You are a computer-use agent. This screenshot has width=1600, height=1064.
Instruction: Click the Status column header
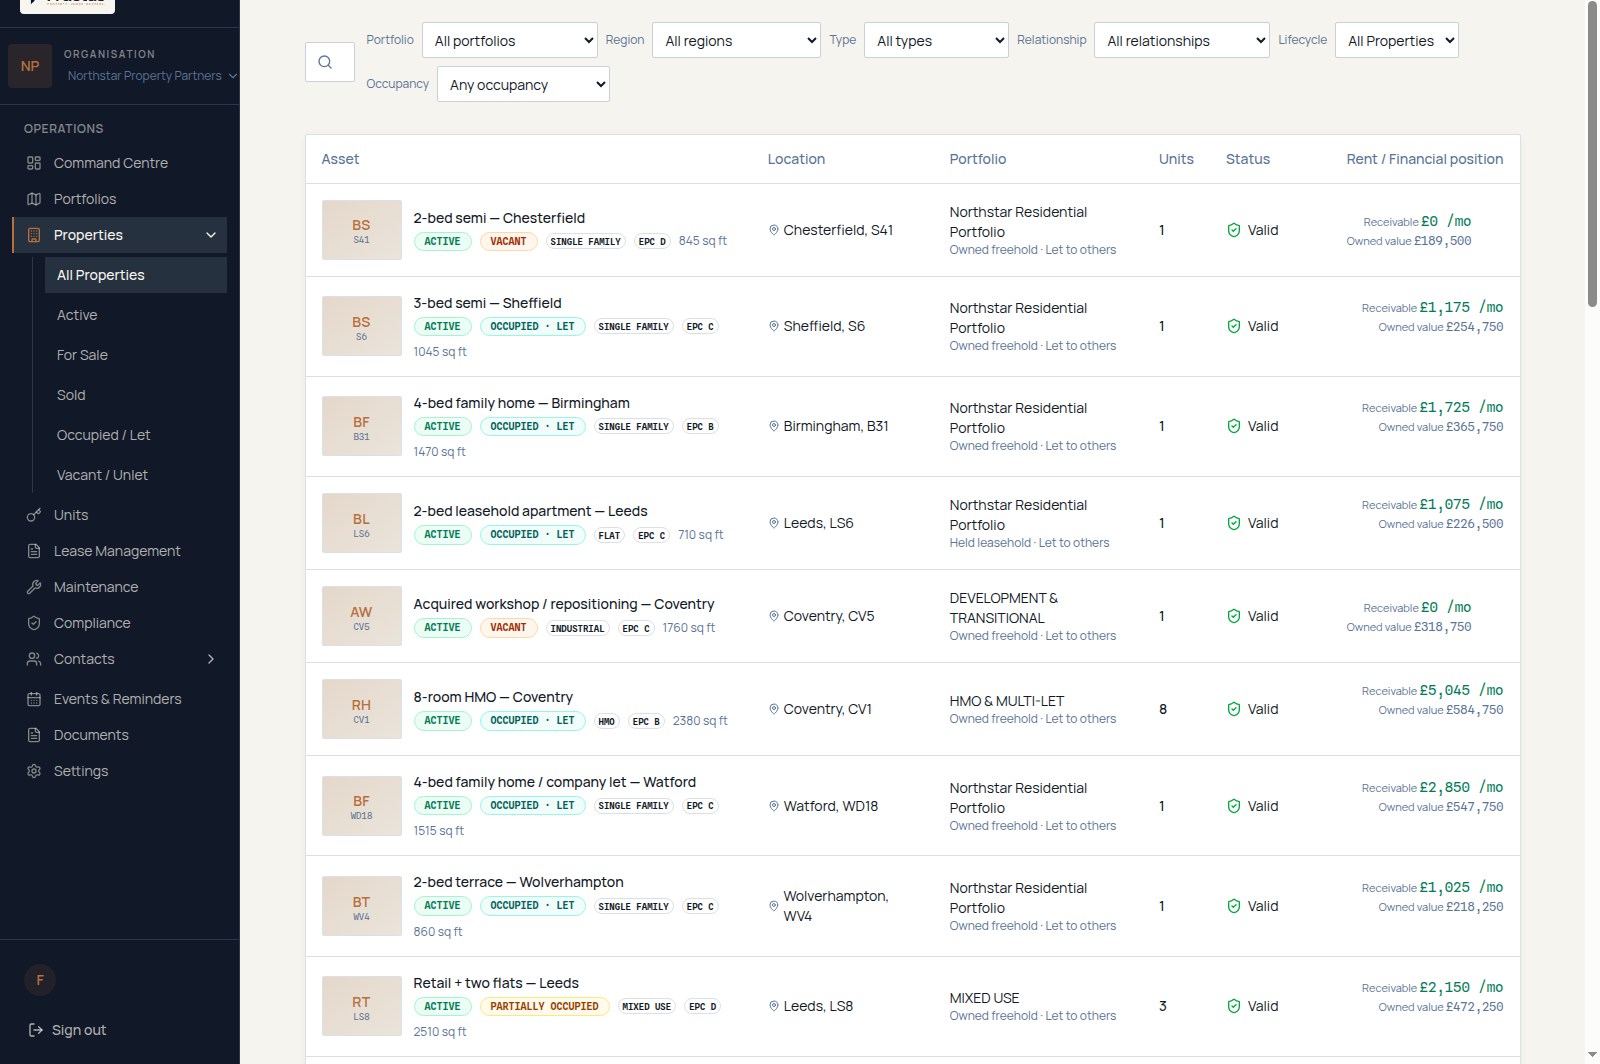[x=1247, y=159]
